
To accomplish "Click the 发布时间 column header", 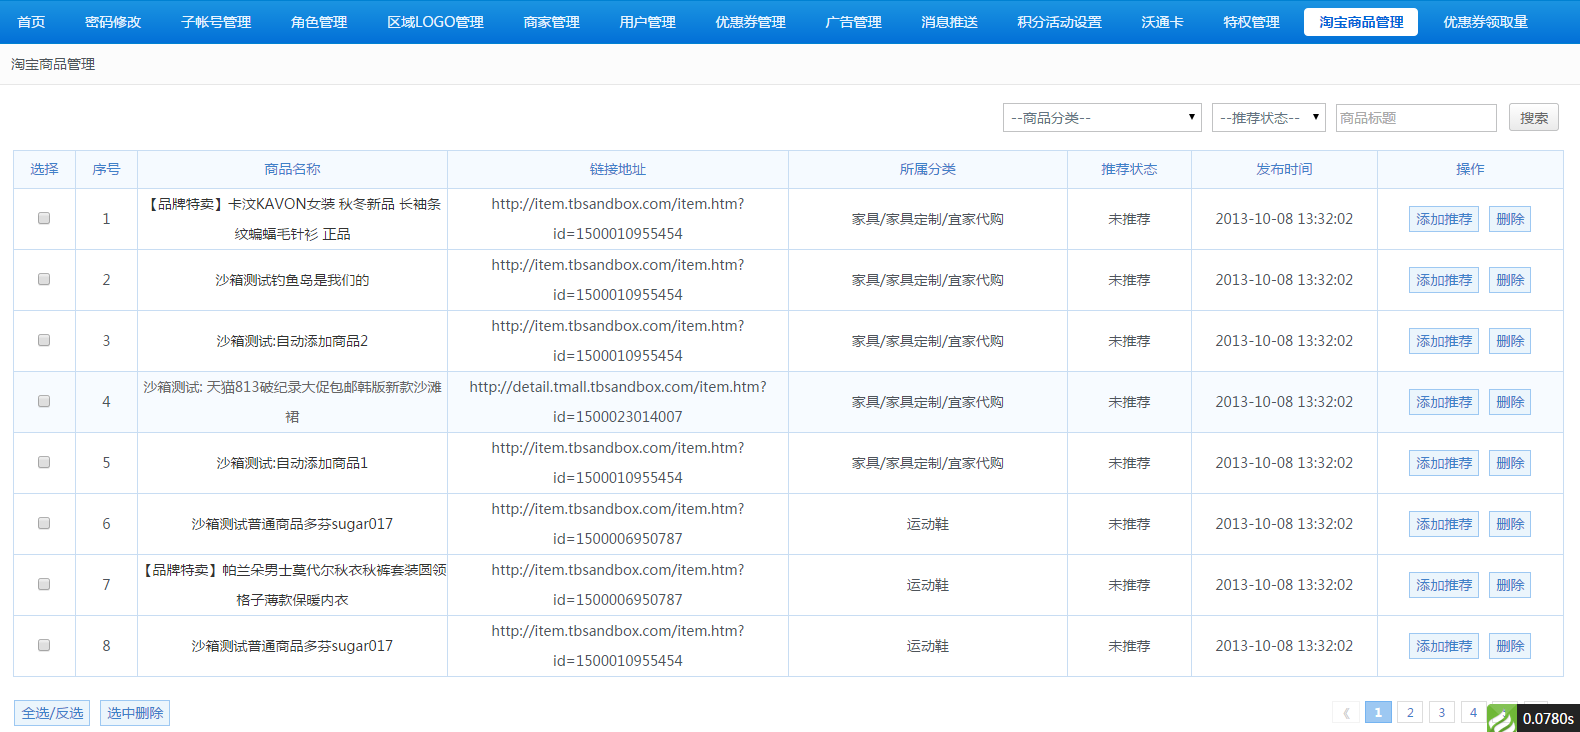I will [x=1284, y=169].
